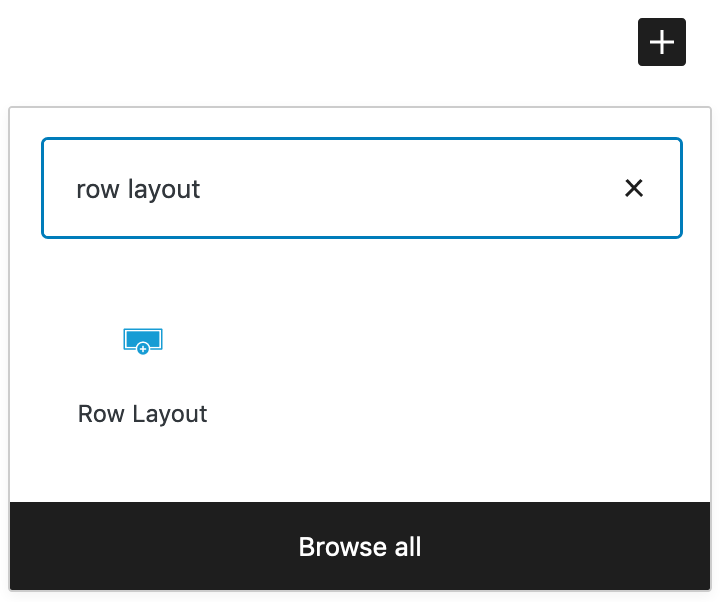Reset the block search using the X
This screenshot has height=602, width=720.
pos(634,188)
